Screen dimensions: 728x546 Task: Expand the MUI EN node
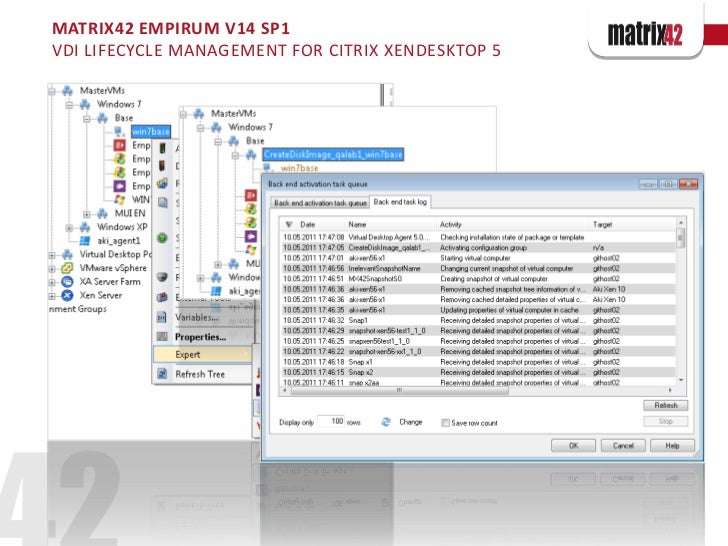(x=87, y=214)
